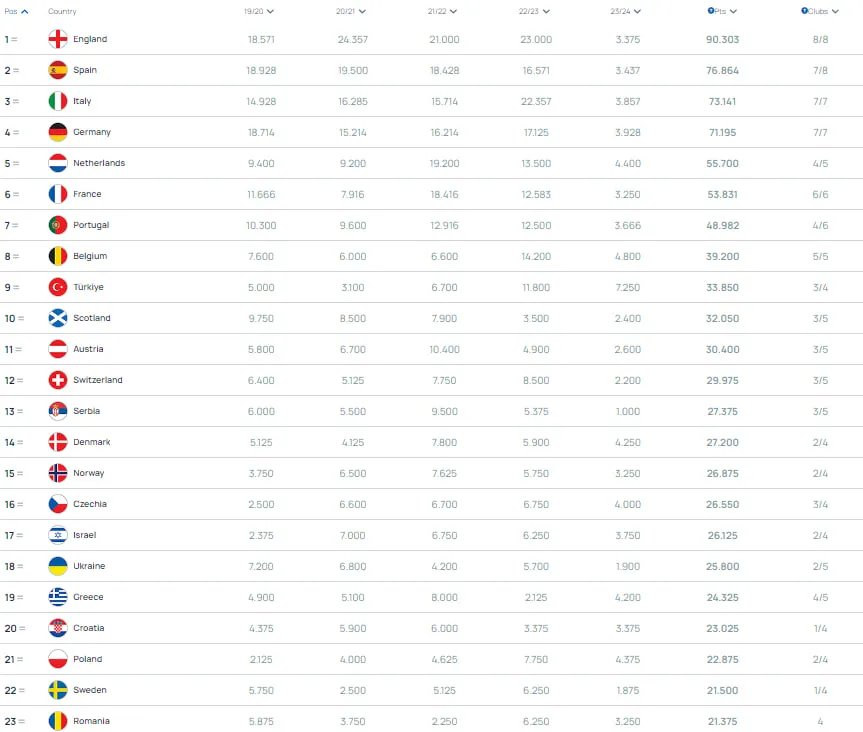
Task: Sort by the 20/21 season arrow
Action: (x=361, y=11)
